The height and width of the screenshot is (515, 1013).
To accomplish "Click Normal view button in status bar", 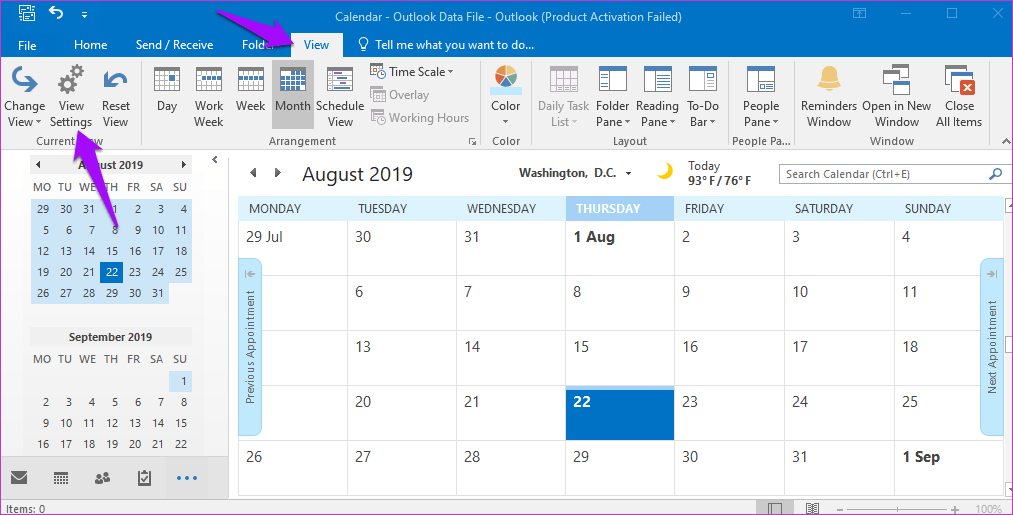I will click(x=775, y=509).
